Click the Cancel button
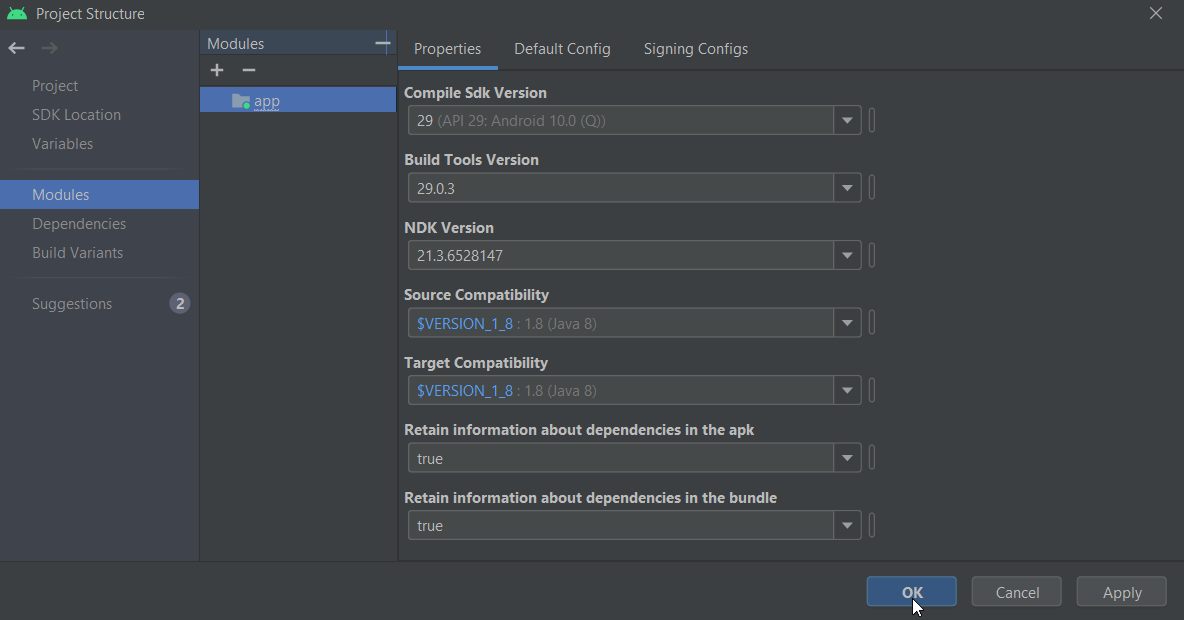Image resolution: width=1184 pixels, height=620 pixels. [x=1017, y=593]
